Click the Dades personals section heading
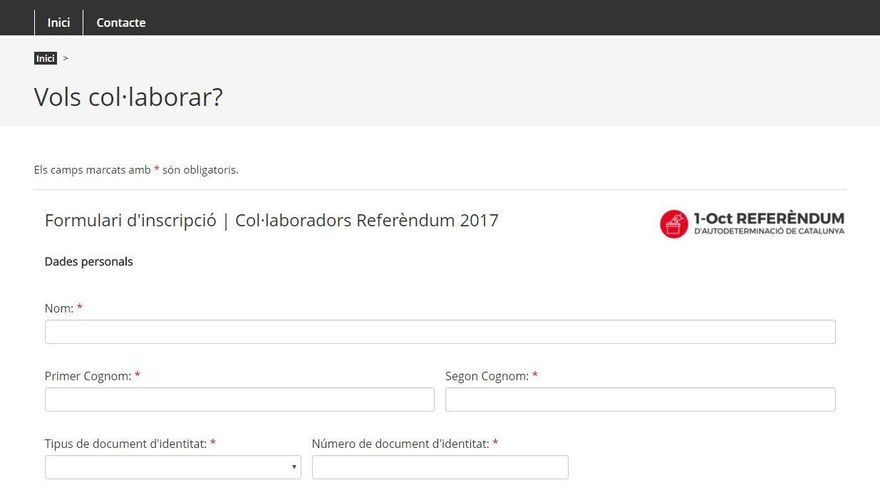880x495 pixels. click(x=89, y=262)
